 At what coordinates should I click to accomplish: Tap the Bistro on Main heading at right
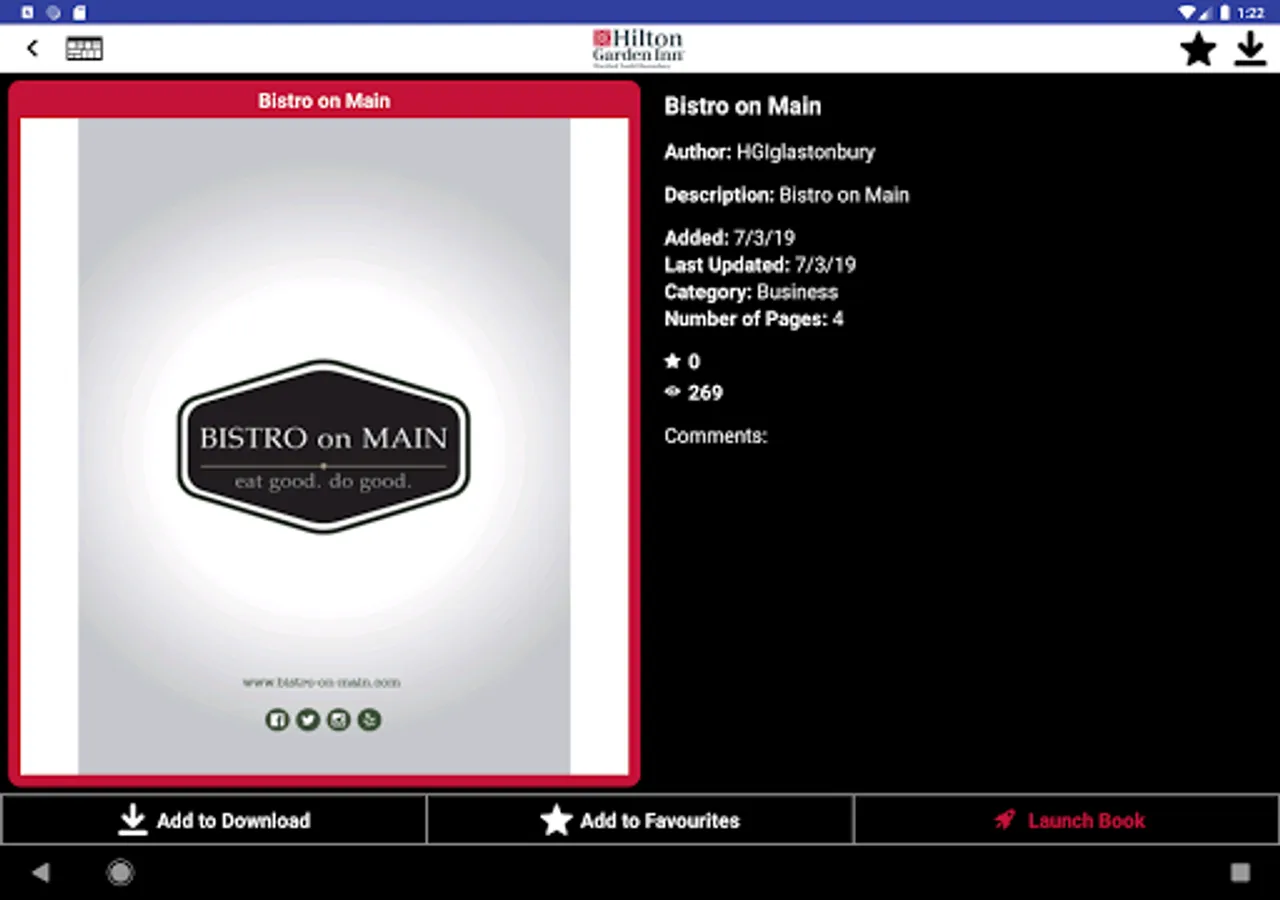(x=743, y=106)
